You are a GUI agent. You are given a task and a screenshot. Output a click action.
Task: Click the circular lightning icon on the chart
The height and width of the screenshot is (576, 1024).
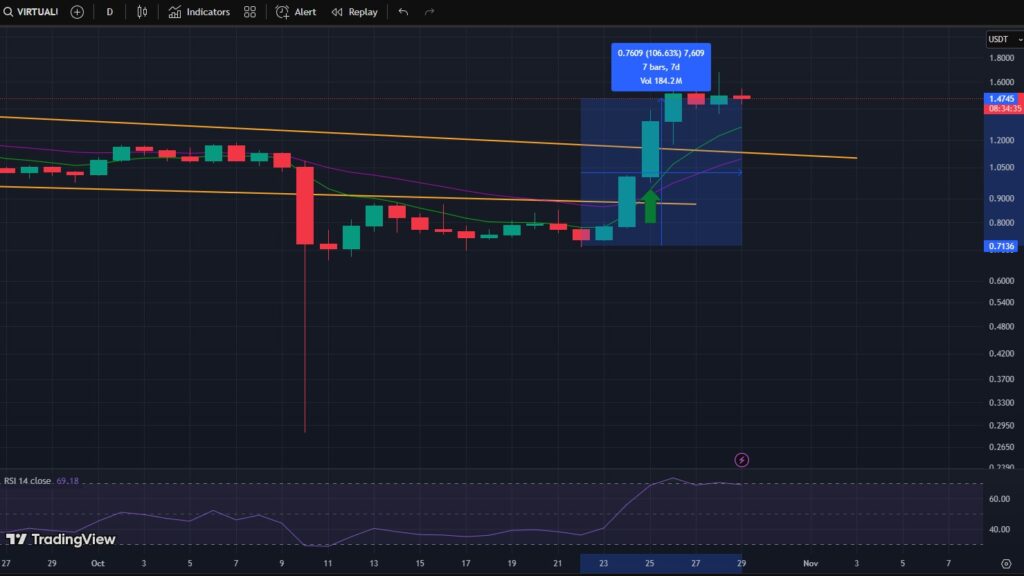(741, 459)
